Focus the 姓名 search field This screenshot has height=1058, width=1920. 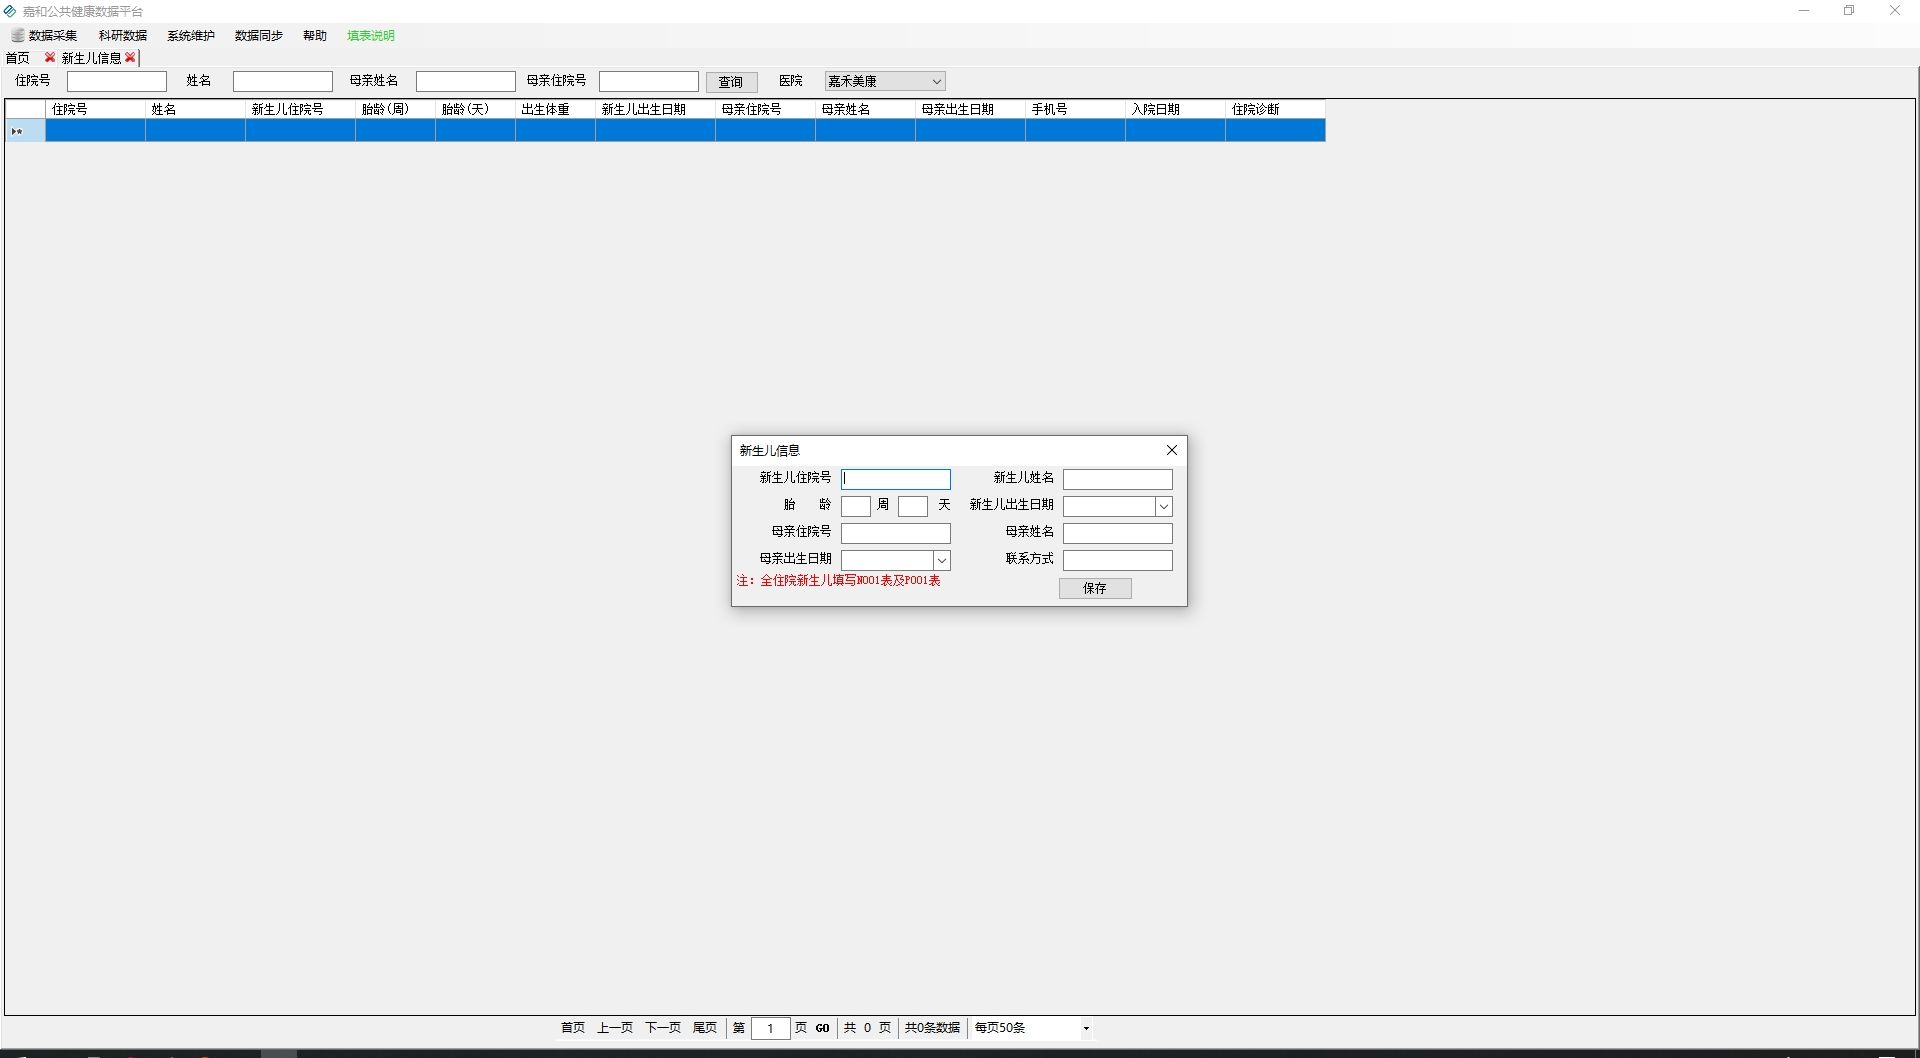(x=282, y=81)
